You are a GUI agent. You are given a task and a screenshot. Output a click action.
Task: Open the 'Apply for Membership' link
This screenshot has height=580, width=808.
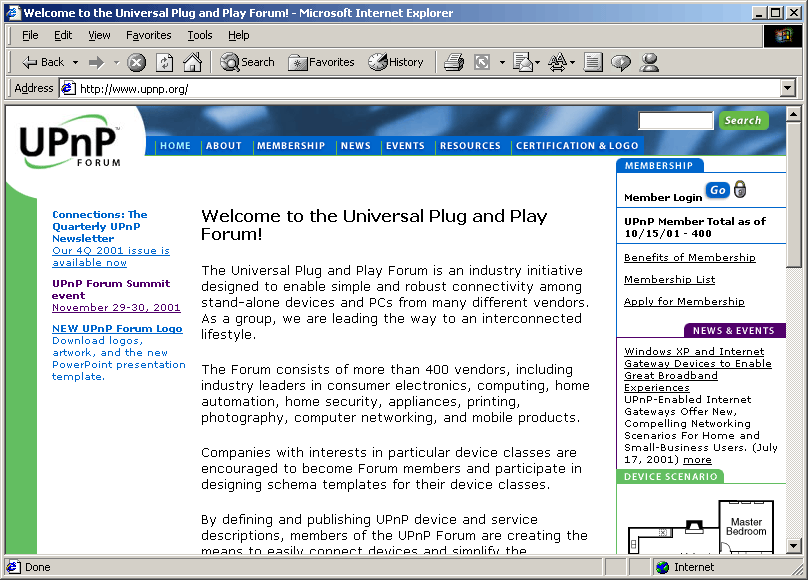coord(684,302)
